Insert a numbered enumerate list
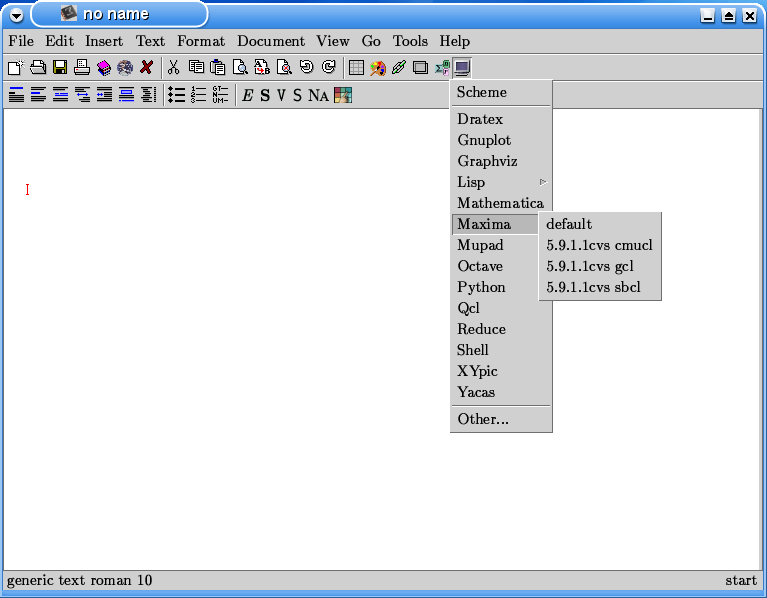 pos(198,94)
